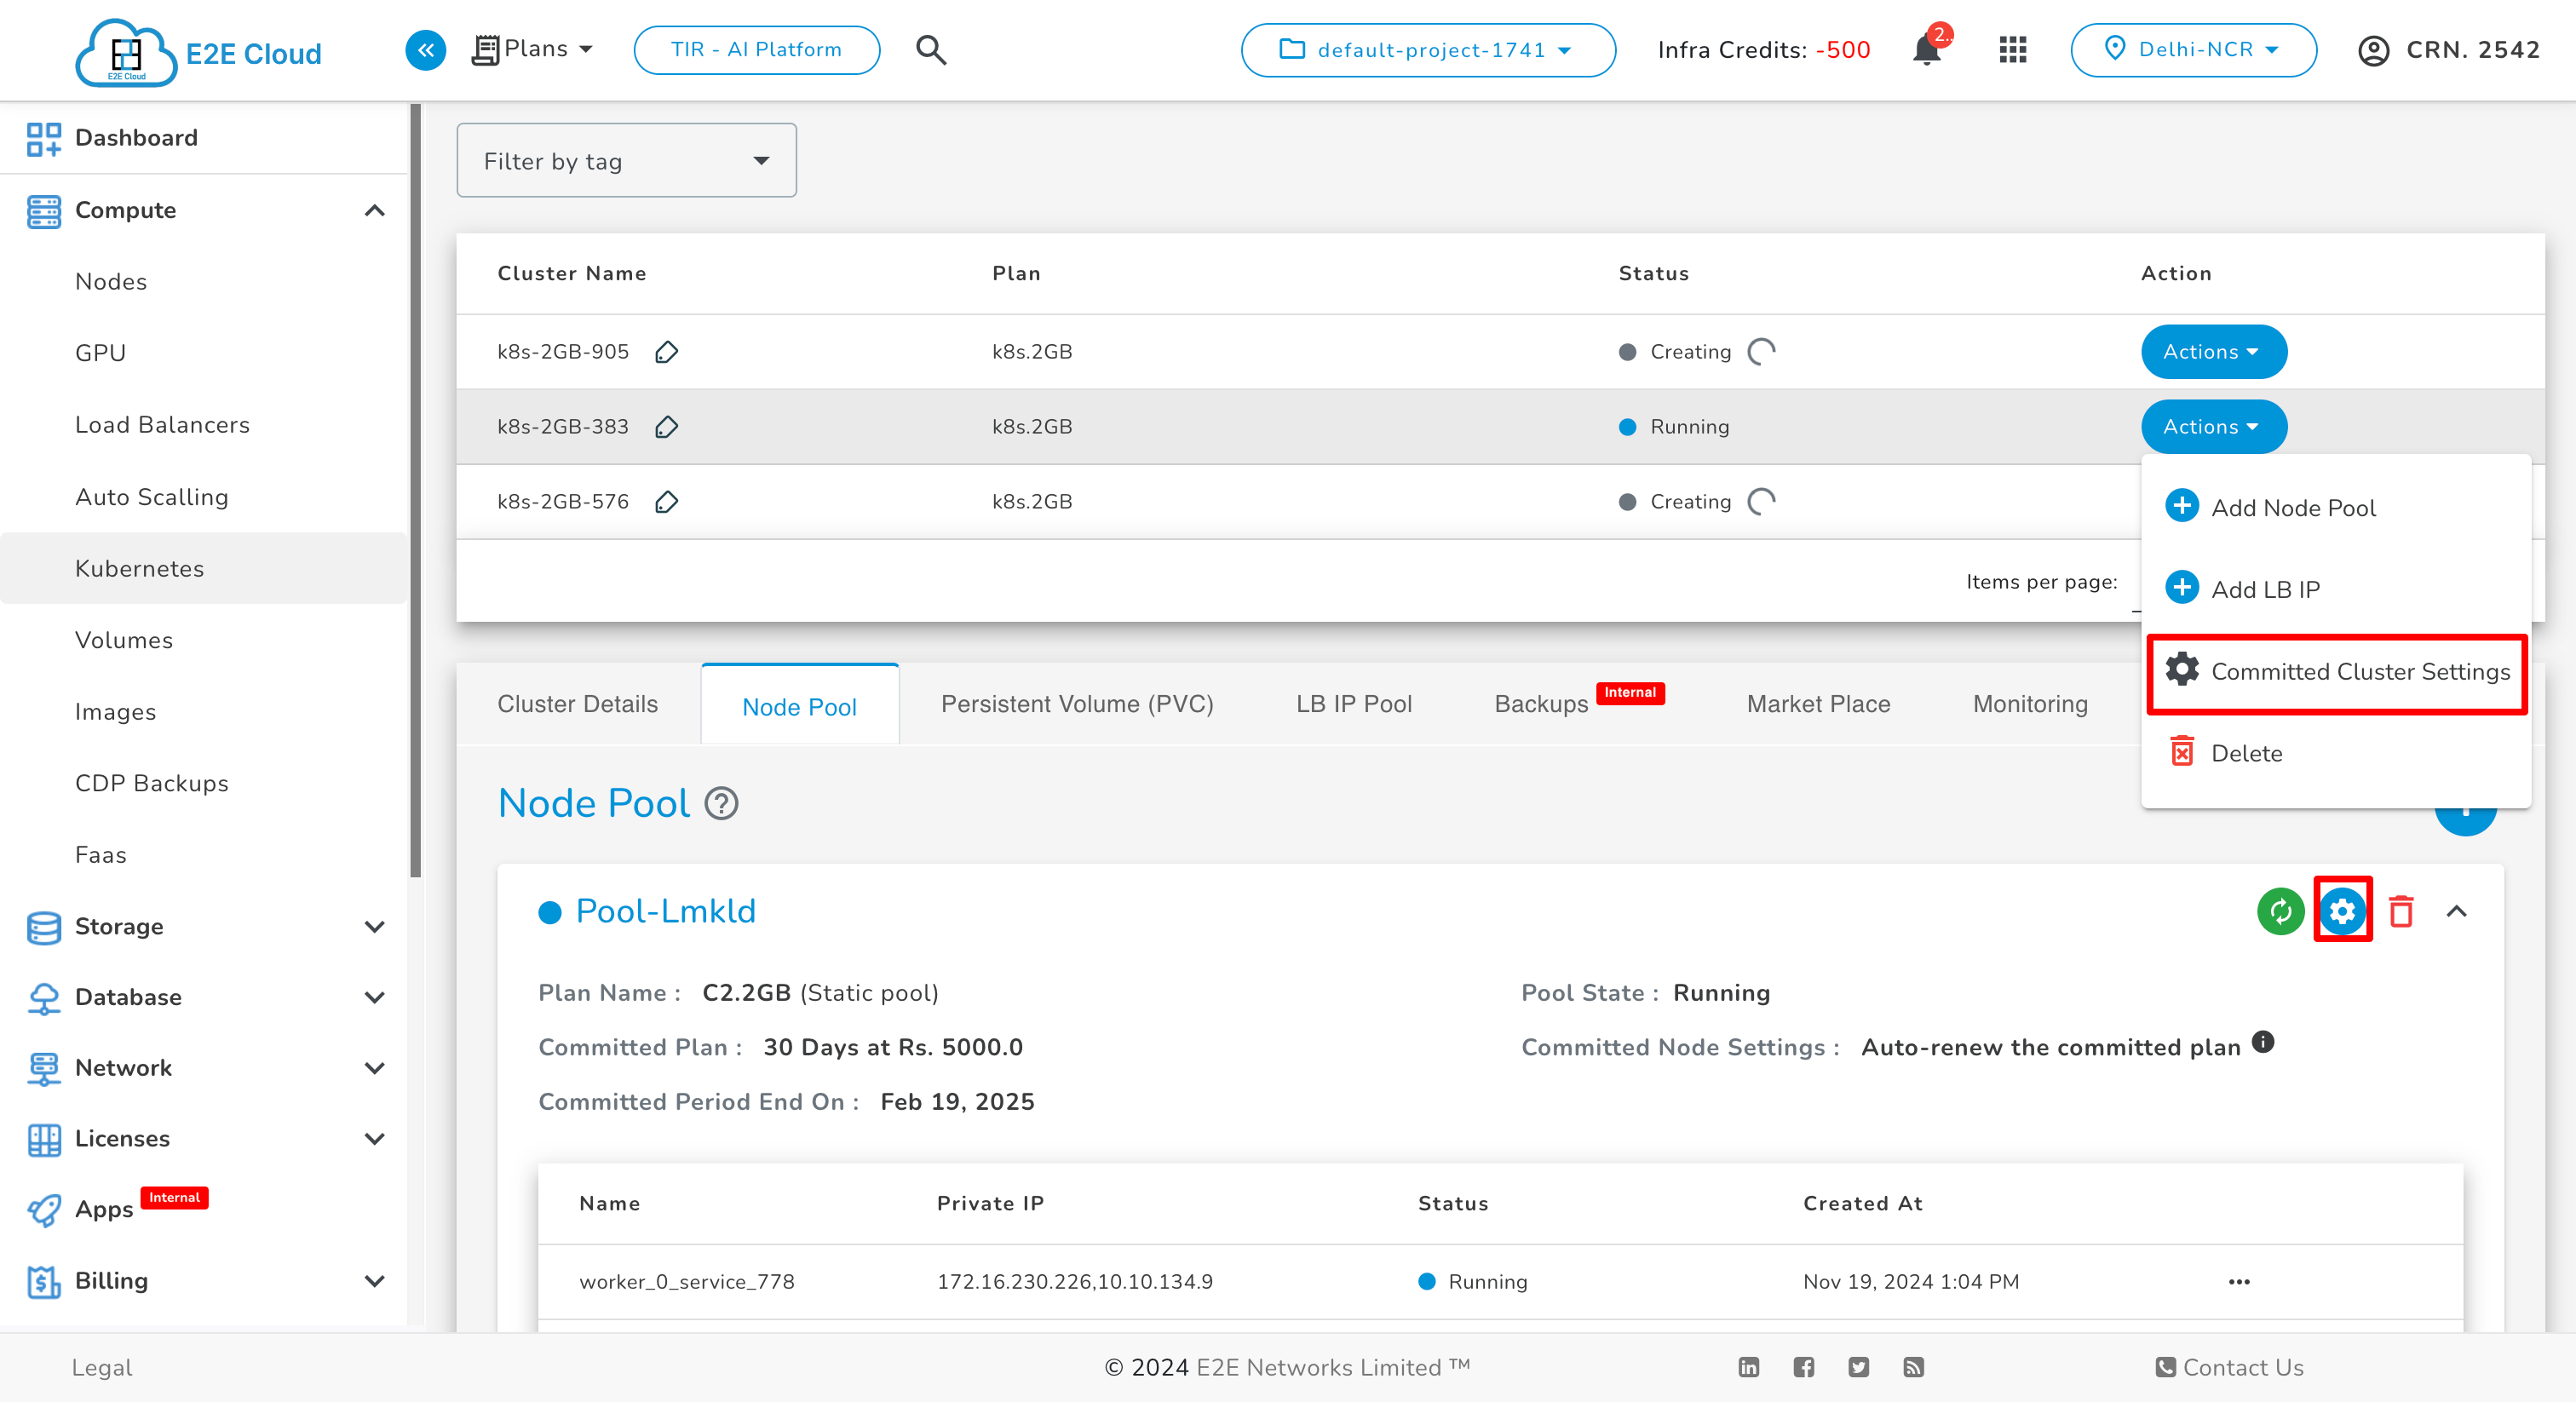This screenshot has width=2576, height=1402.
Task: Switch to Monitoring tab
Action: 2030,705
